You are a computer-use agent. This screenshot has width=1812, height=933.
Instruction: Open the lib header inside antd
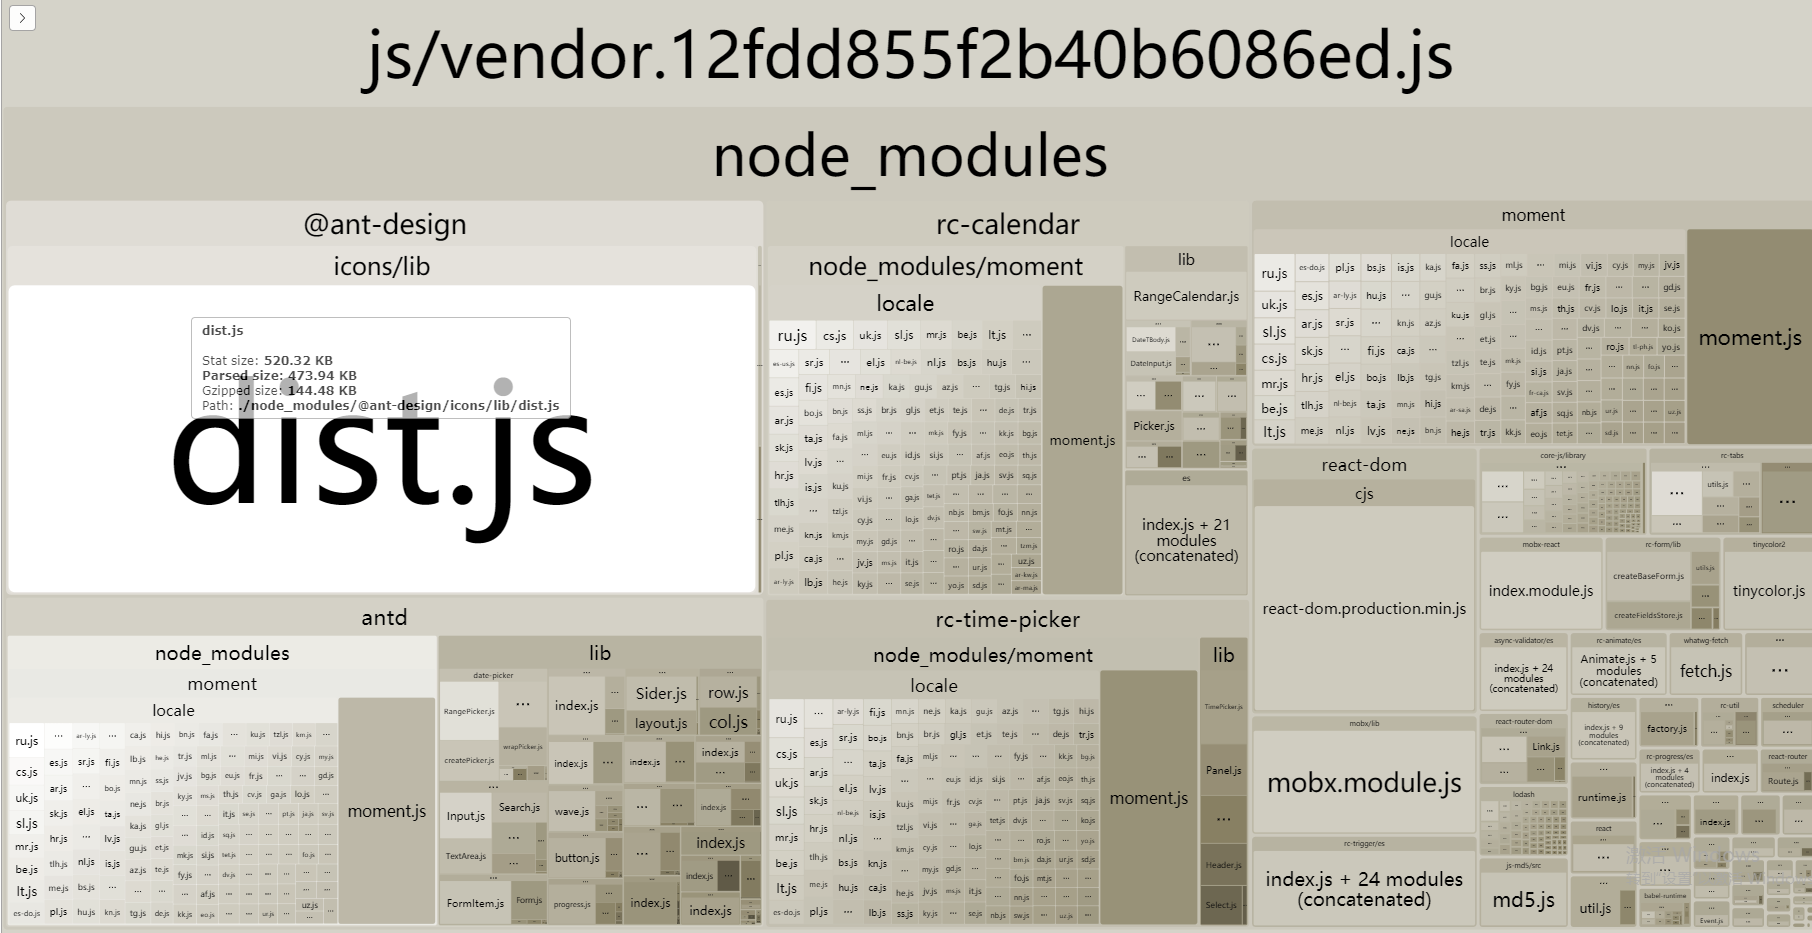click(600, 653)
